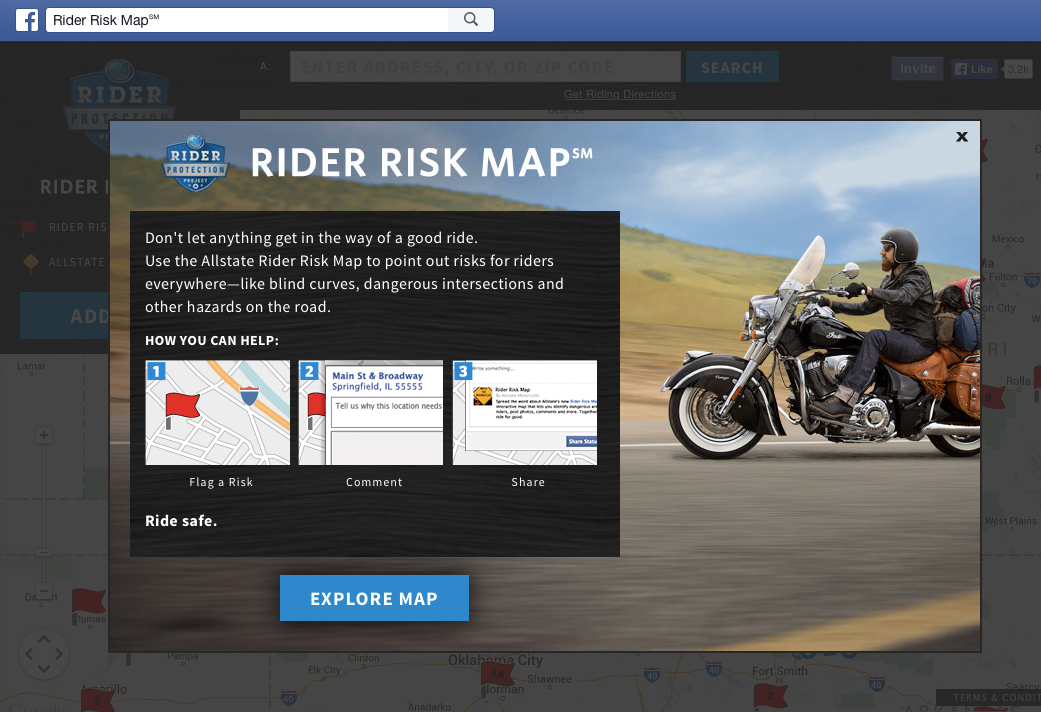Open the Get Riding Directions link
The width and height of the screenshot is (1041, 712).
tap(619, 94)
